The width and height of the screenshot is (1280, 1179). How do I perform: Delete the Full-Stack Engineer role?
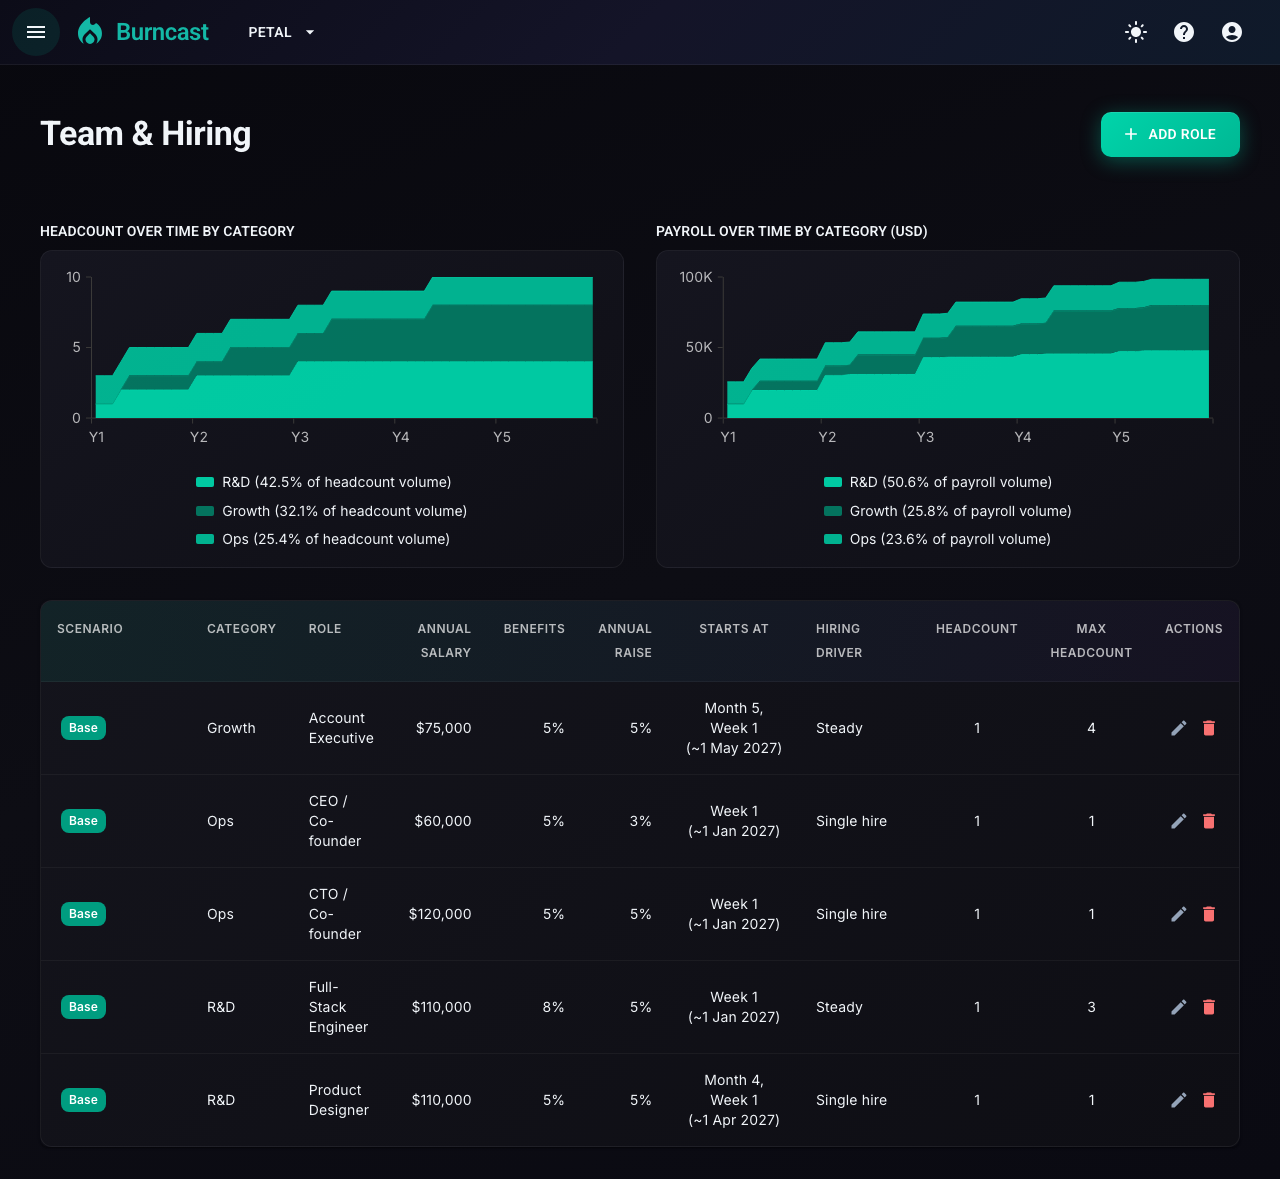pyautogui.click(x=1209, y=1007)
